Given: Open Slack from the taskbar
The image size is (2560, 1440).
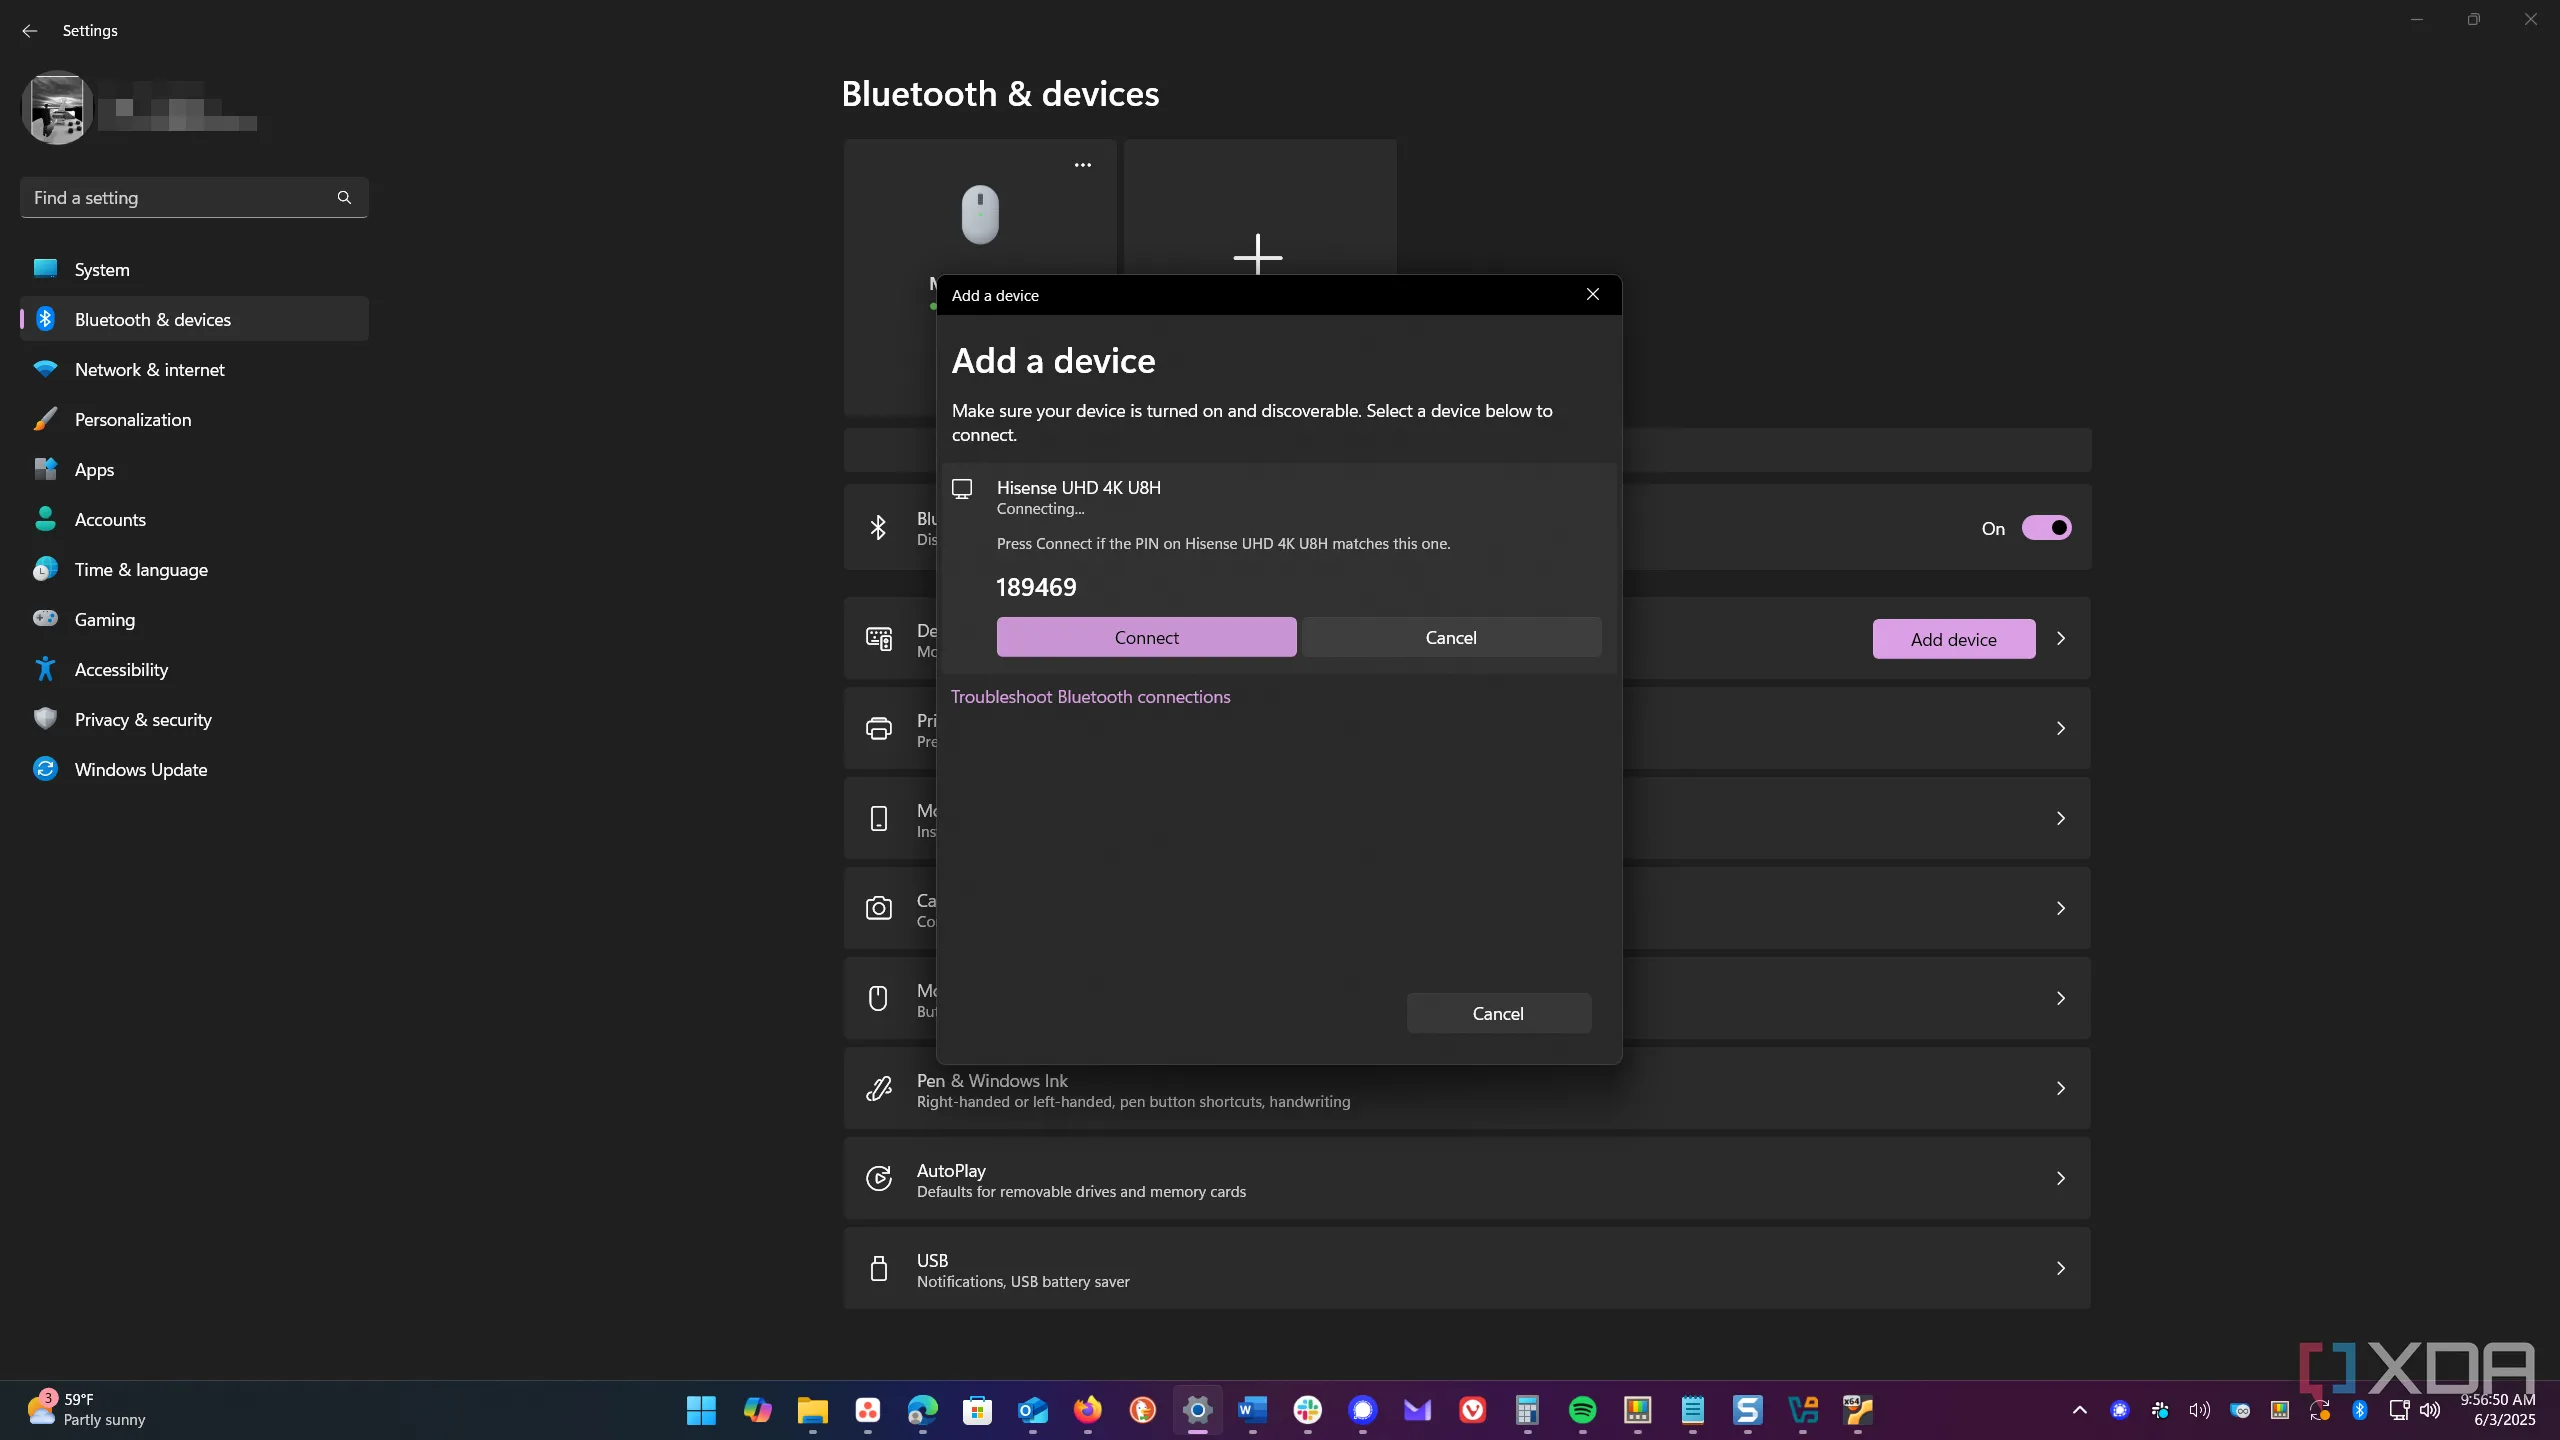Looking at the screenshot, I should pyautogui.click(x=1307, y=1410).
